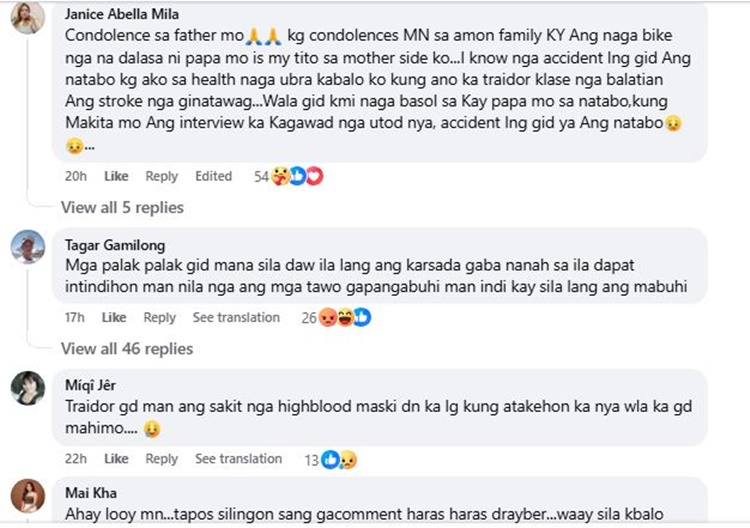View reaction emojis on Janice's comment
This screenshot has width=750, height=528.
pyautogui.click(x=298, y=176)
